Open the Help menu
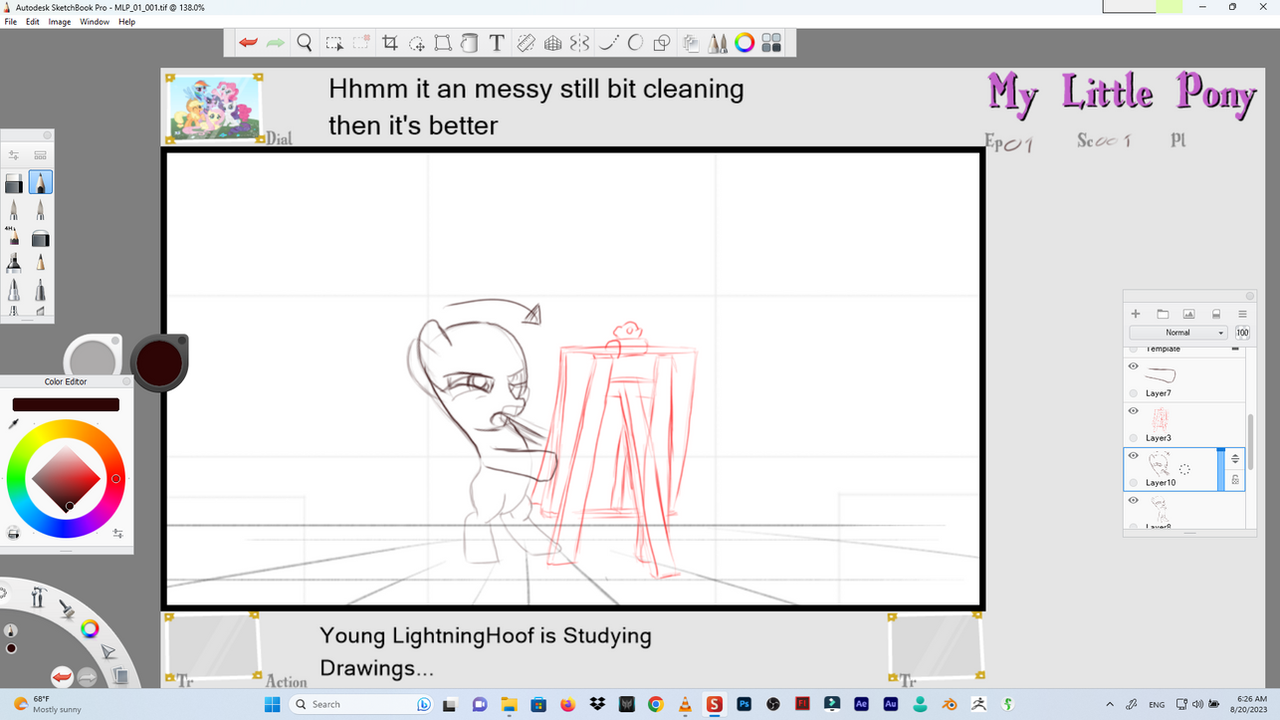Viewport: 1280px width, 720px height. point(127,21)
